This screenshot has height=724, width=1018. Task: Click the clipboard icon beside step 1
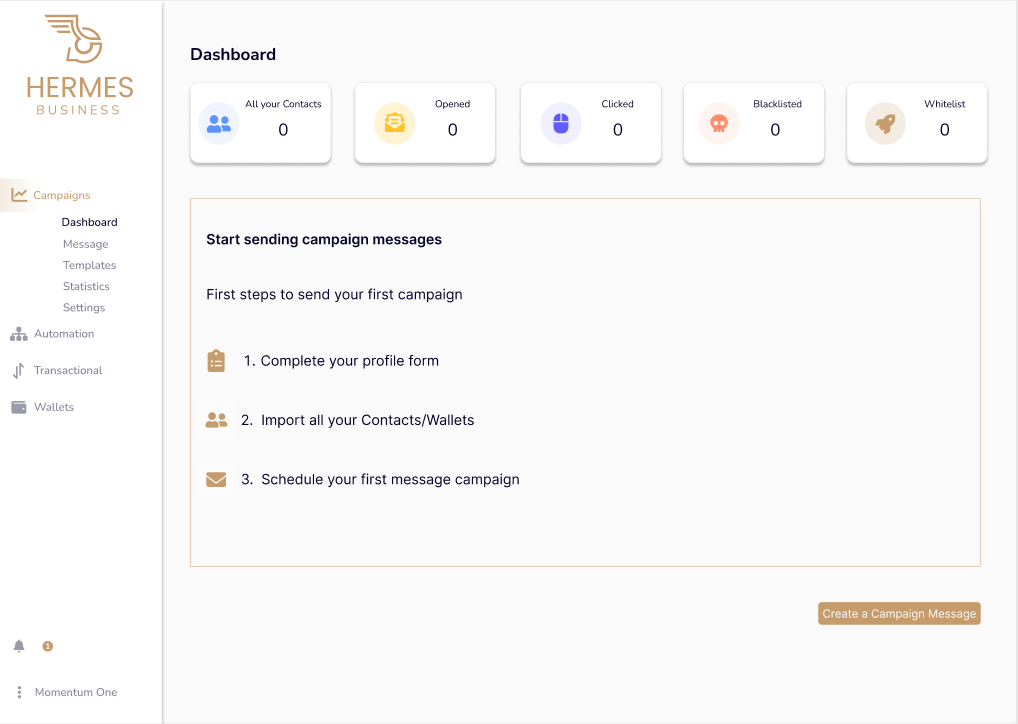click(216, 360)
